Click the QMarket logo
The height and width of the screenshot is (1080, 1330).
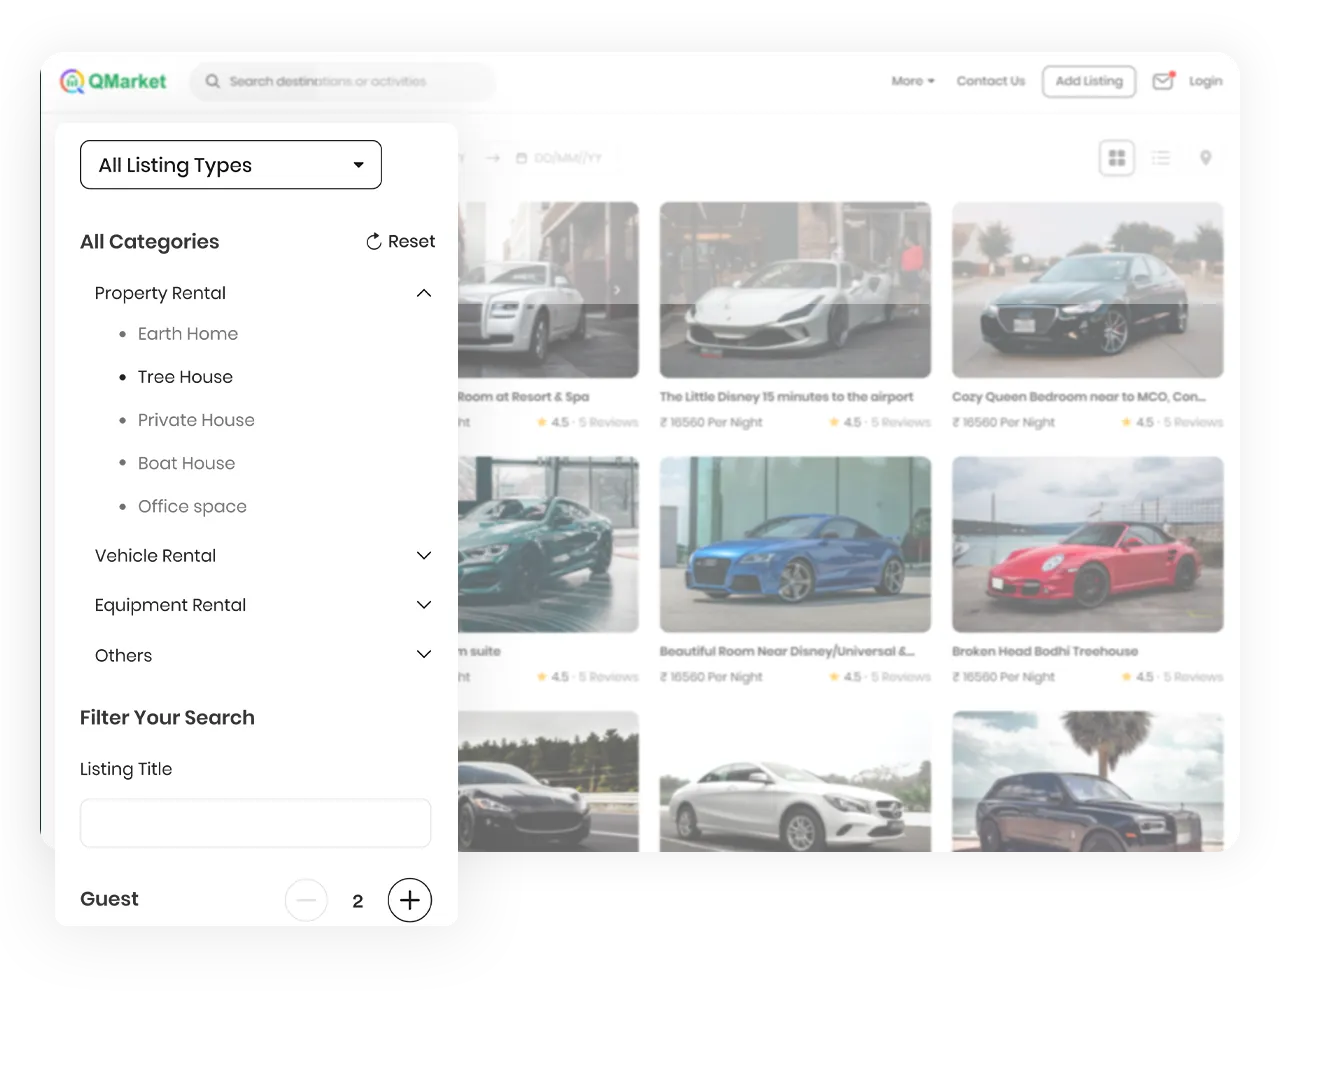(x=113, y=81)
